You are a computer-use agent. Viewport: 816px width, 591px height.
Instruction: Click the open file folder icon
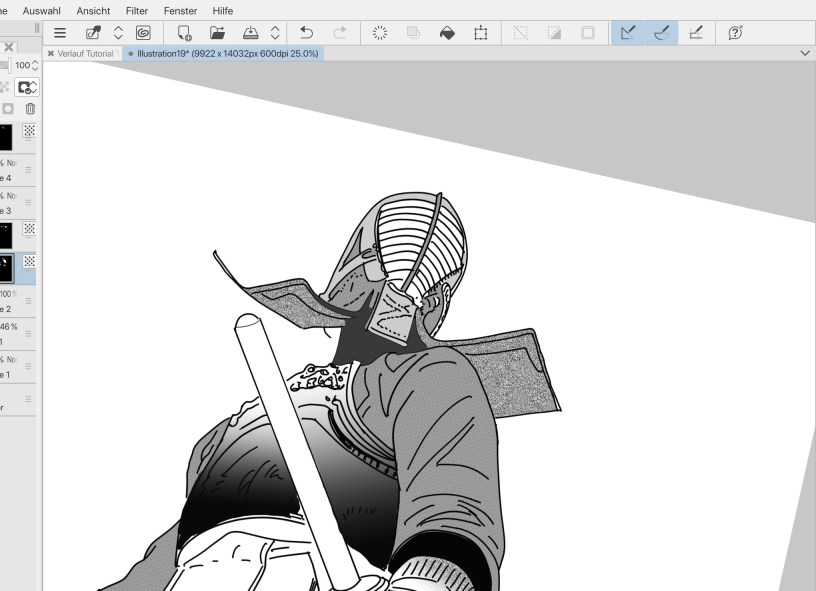pyautogui.click(x=217, y=33)
